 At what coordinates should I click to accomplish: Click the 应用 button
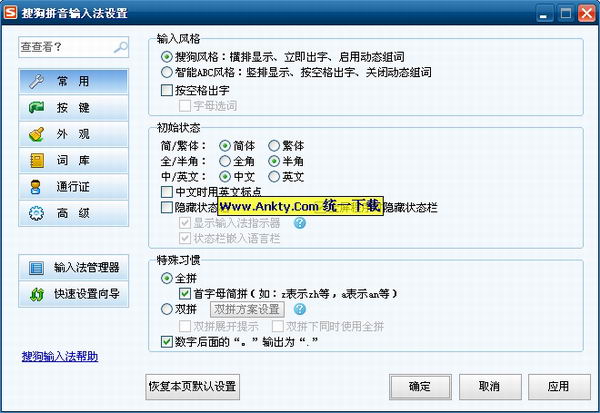click(x=559, y=387)
